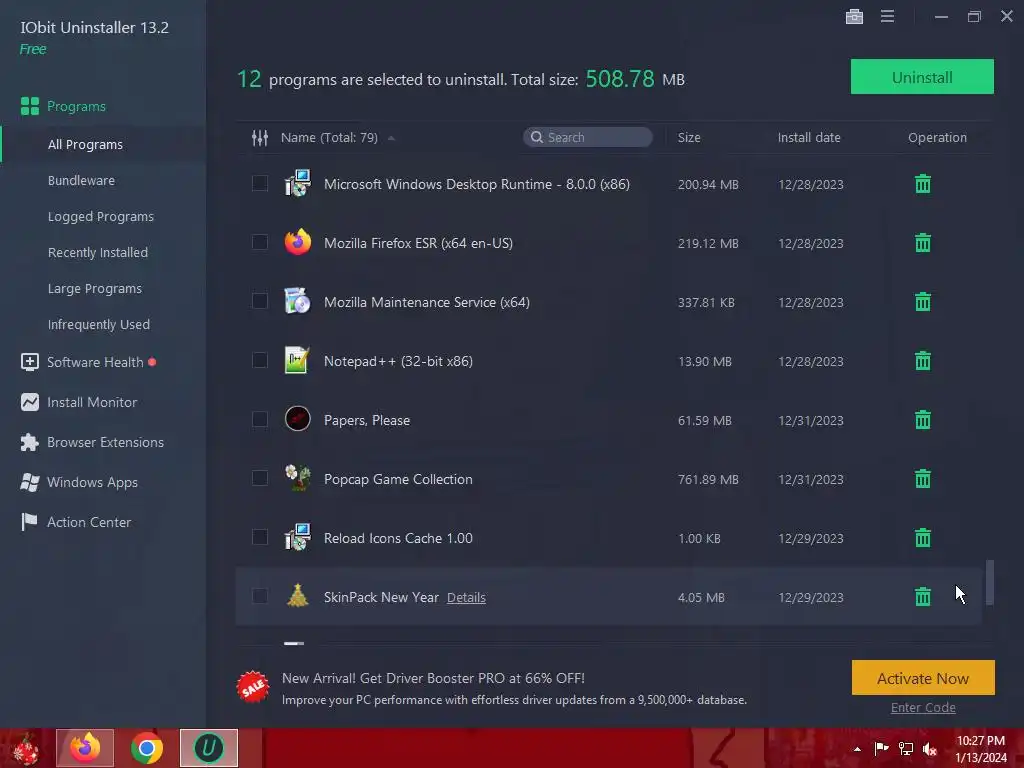The image size is (1024, 768).
Task: Click trash icon for Papers, Please
Action: [x=922, y=420]
